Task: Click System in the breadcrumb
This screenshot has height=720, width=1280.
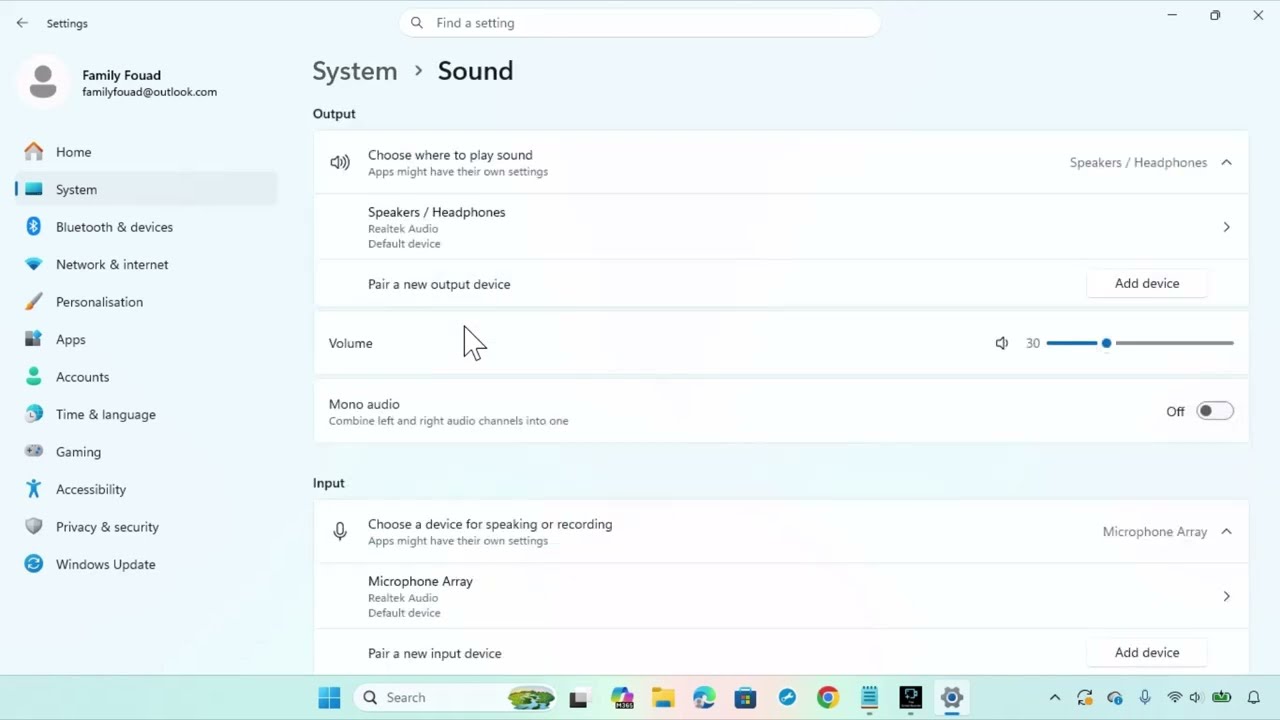Action: (x=355, y=71)
